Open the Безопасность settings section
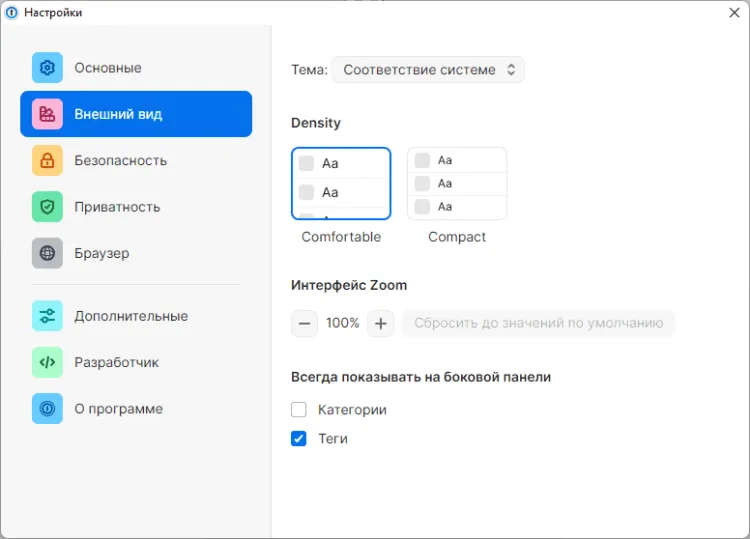Screen dimensions: 750x539 pos(120,160)
